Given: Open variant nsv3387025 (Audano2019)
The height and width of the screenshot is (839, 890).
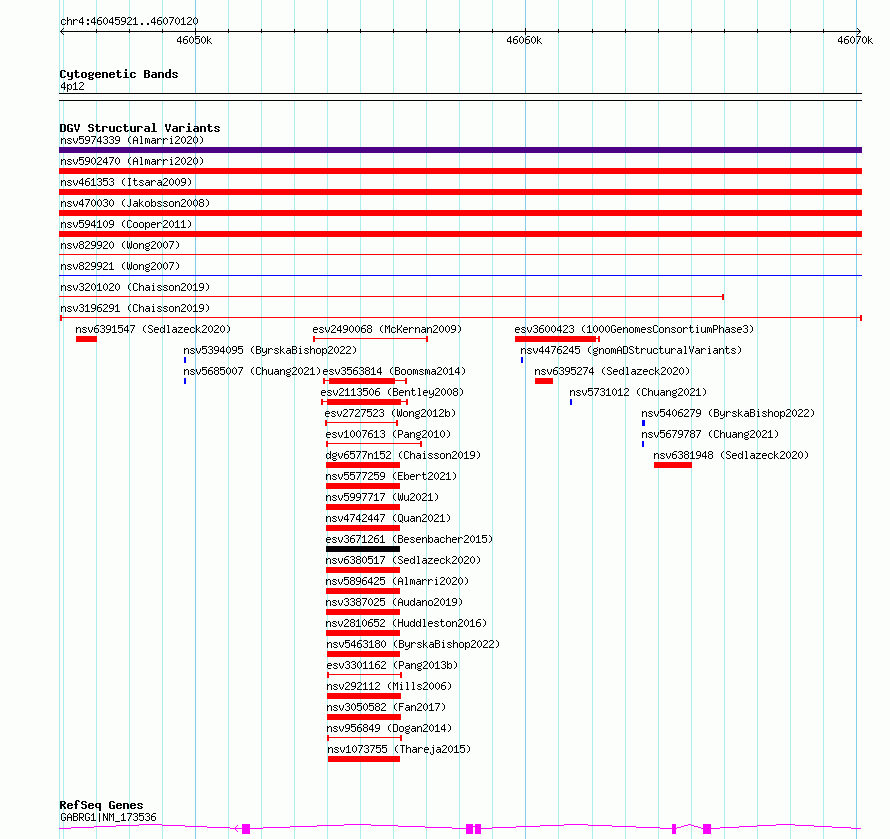Looking at the screenshot, I should pyautogui.click(x=394, y=602).
